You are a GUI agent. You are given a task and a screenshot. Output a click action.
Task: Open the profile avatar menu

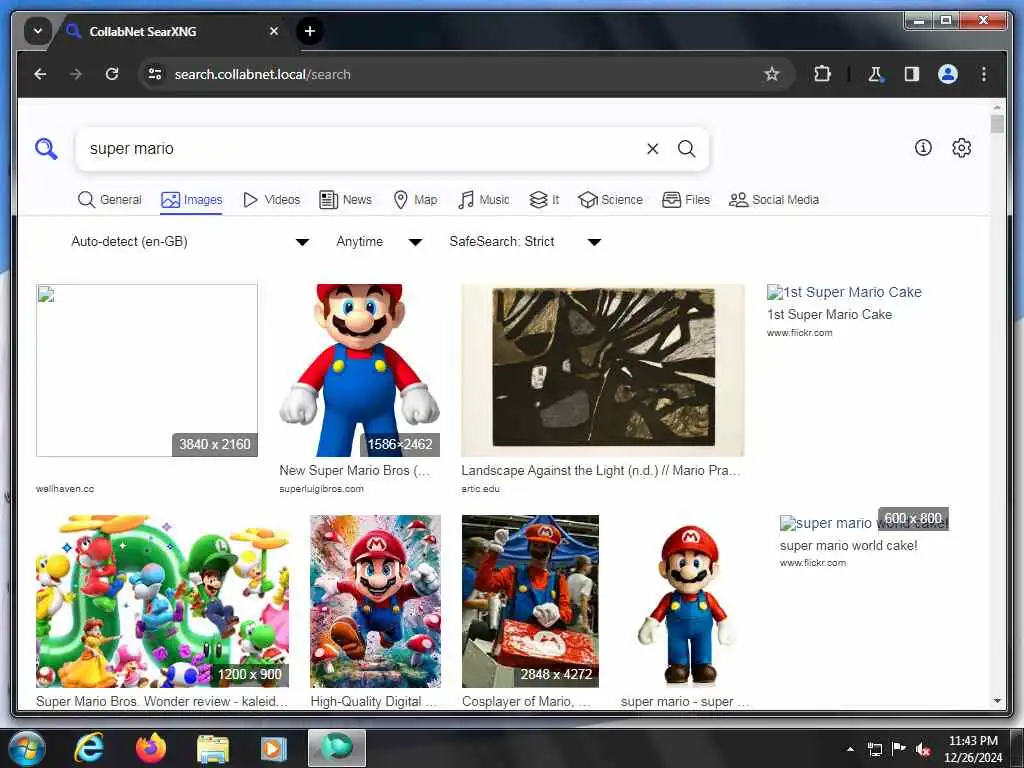948,74
